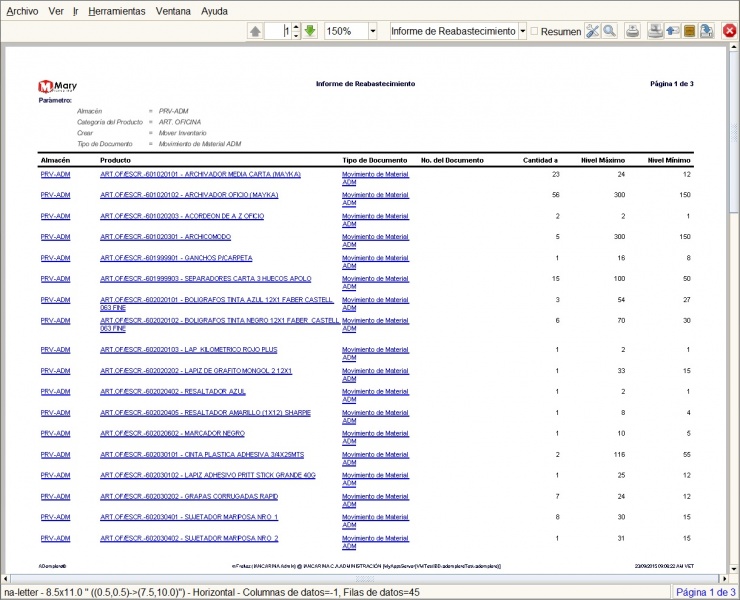
Task: Click the page number input field
Action: 278,32
